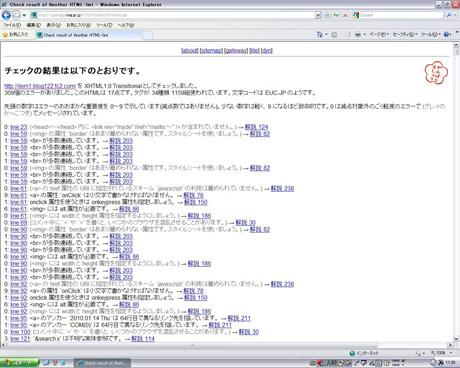
Task: Click the address bar URL field
Action: (x=173, y=15)
